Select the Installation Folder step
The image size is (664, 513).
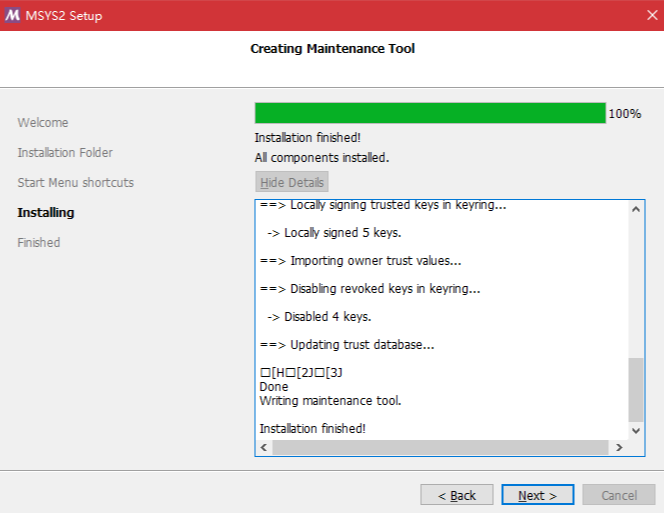(65, 153)
